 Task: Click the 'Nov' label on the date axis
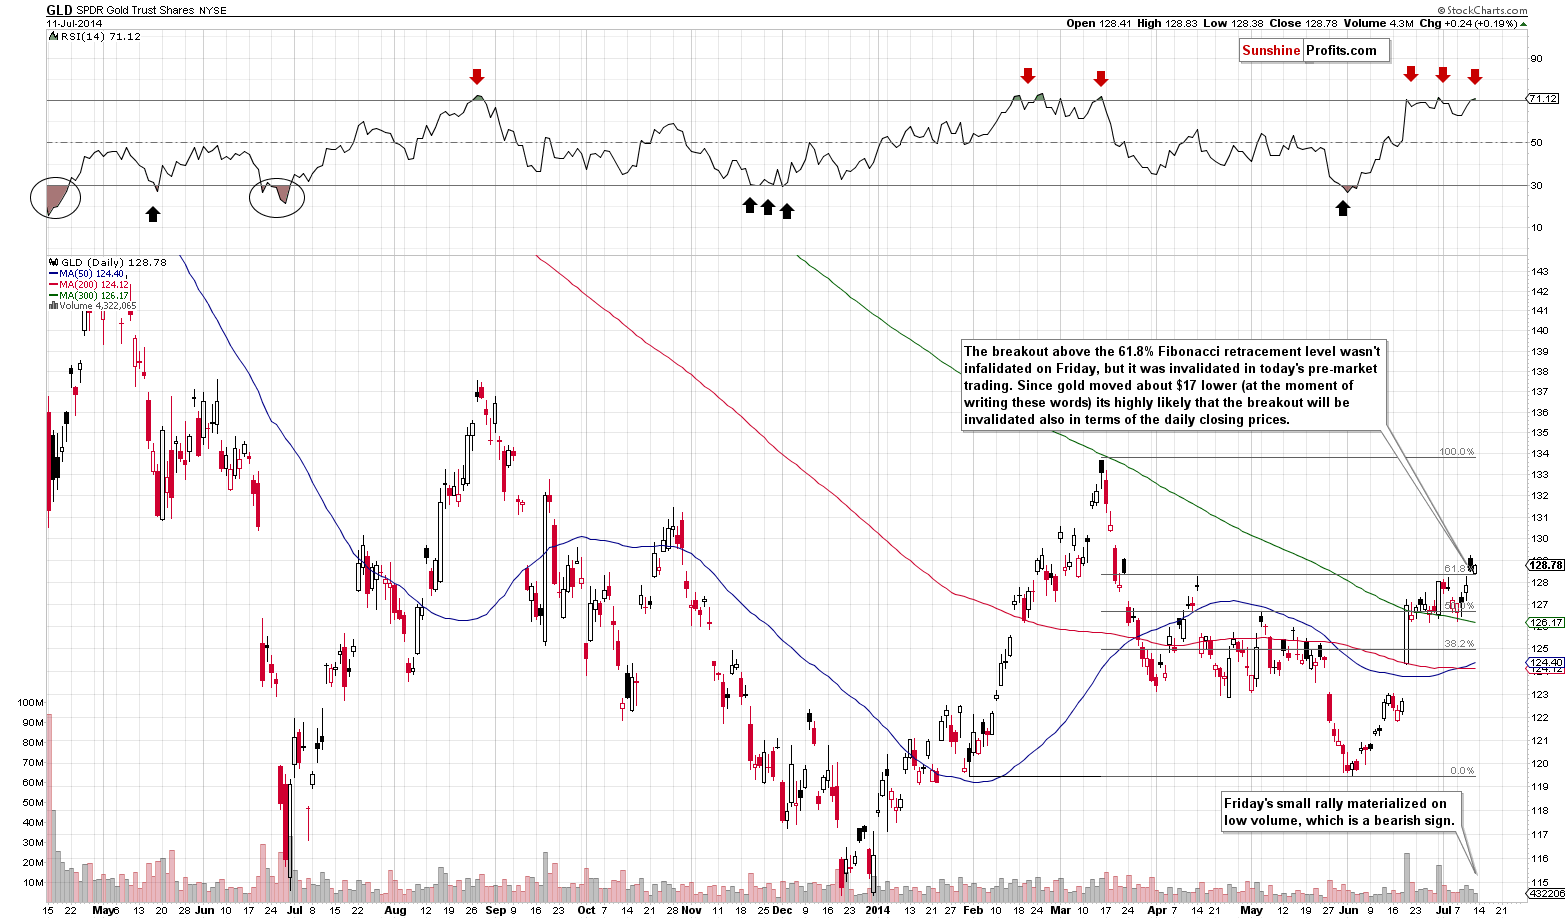[693, 910]
